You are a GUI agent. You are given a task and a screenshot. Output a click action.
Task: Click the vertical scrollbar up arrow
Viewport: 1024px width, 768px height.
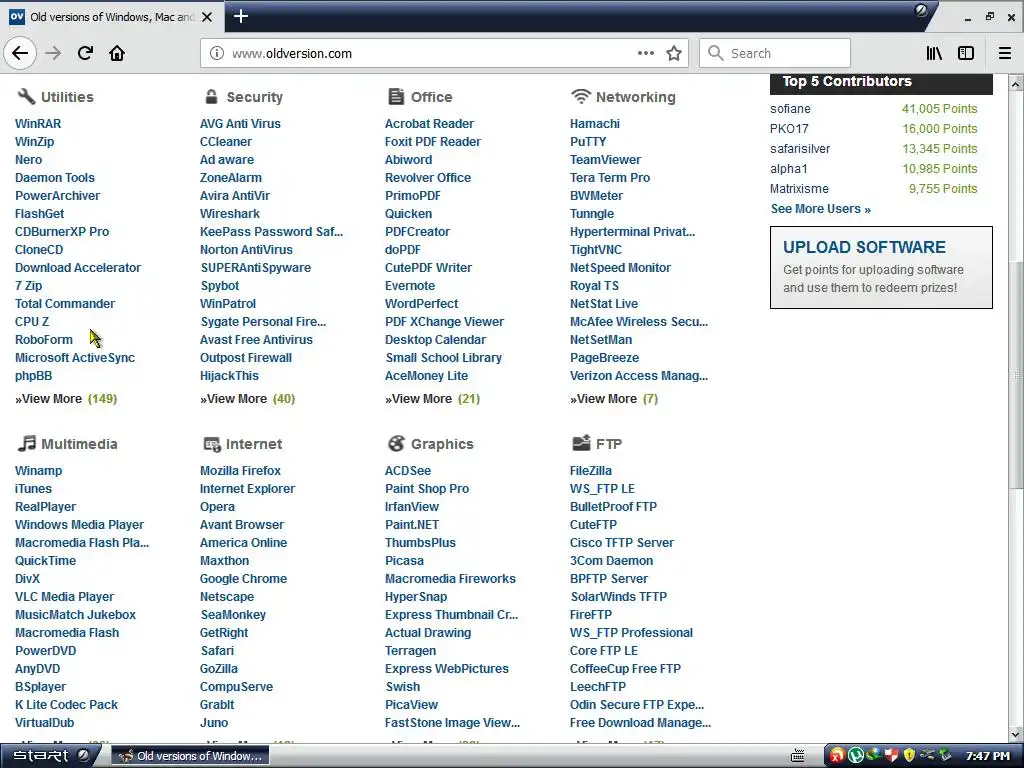click(1016, 84)
